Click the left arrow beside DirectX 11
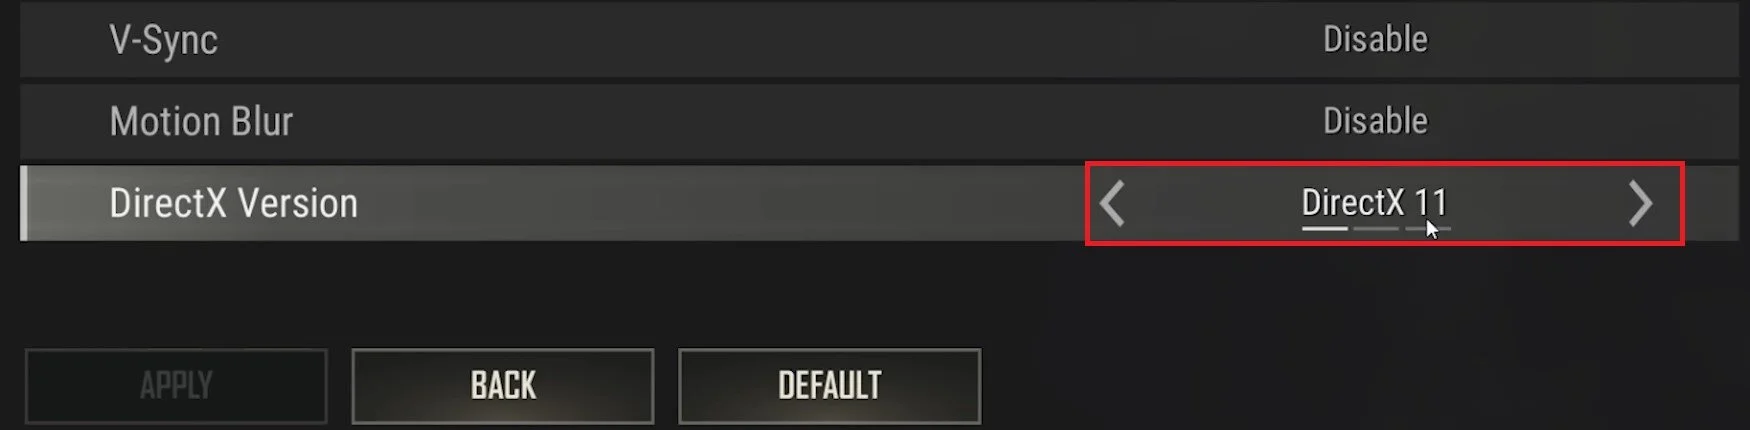The width and height of the screenshot is (1750, 430). pos(1113,204)
